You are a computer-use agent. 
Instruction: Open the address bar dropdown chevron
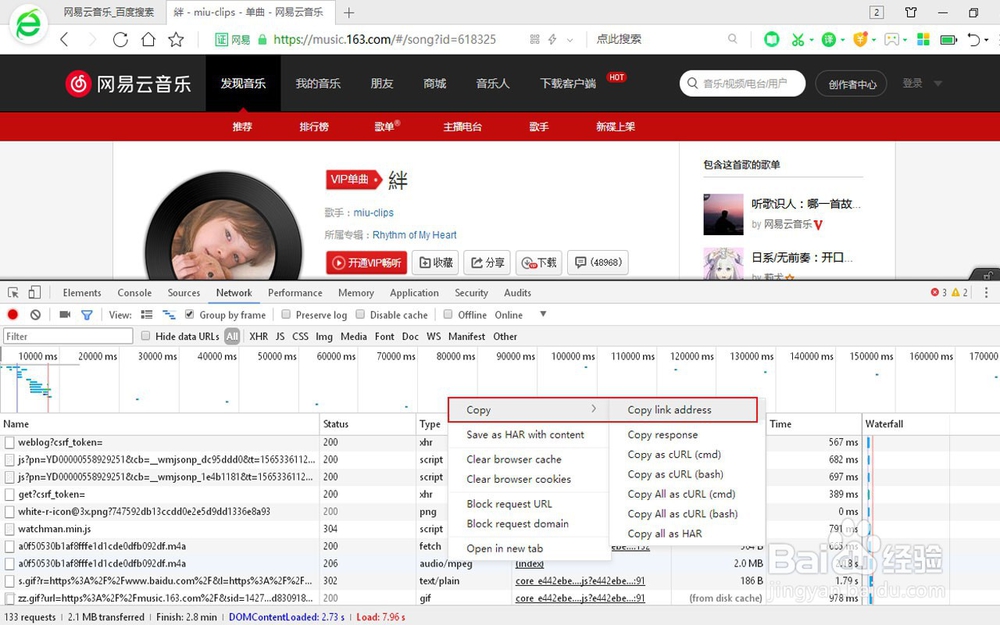pos(570,40)
